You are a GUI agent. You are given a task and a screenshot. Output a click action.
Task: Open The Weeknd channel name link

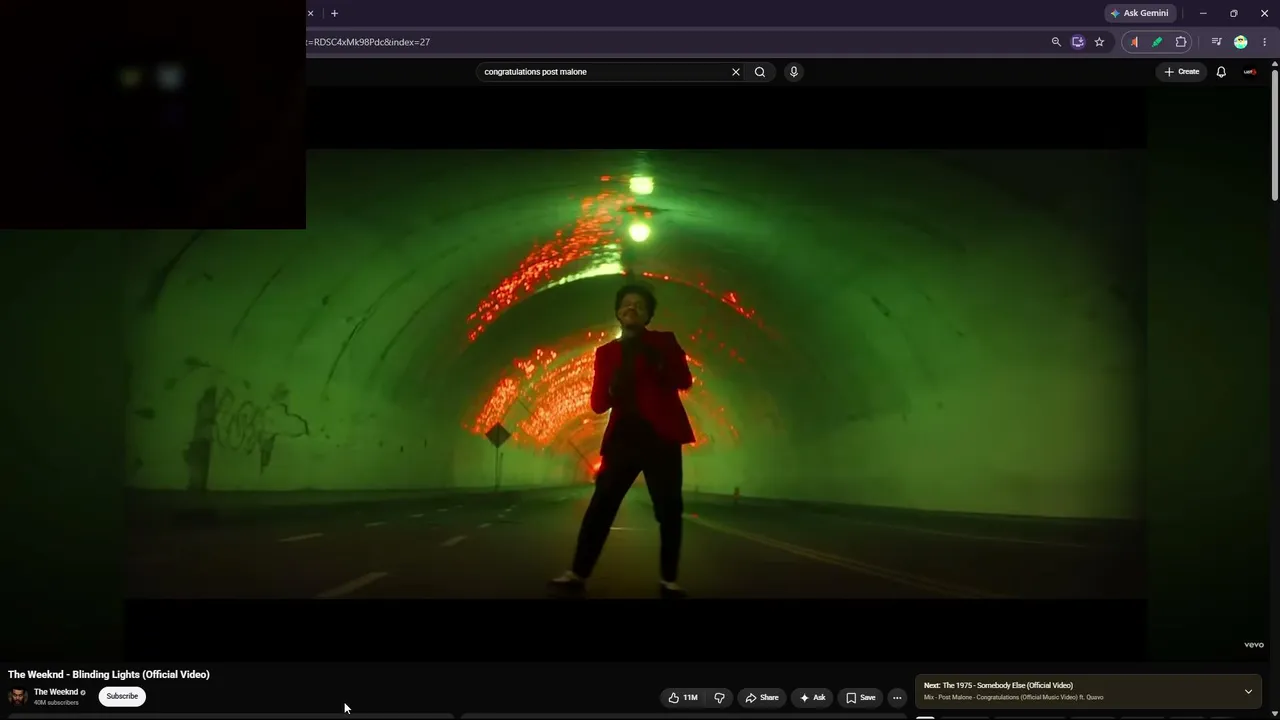click(56, 692)
